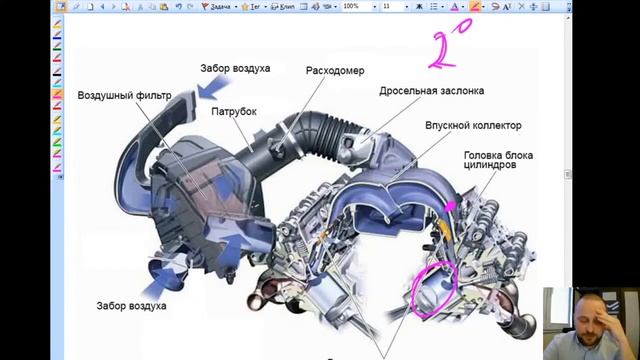Click the delete X icon

click(522, 7)
